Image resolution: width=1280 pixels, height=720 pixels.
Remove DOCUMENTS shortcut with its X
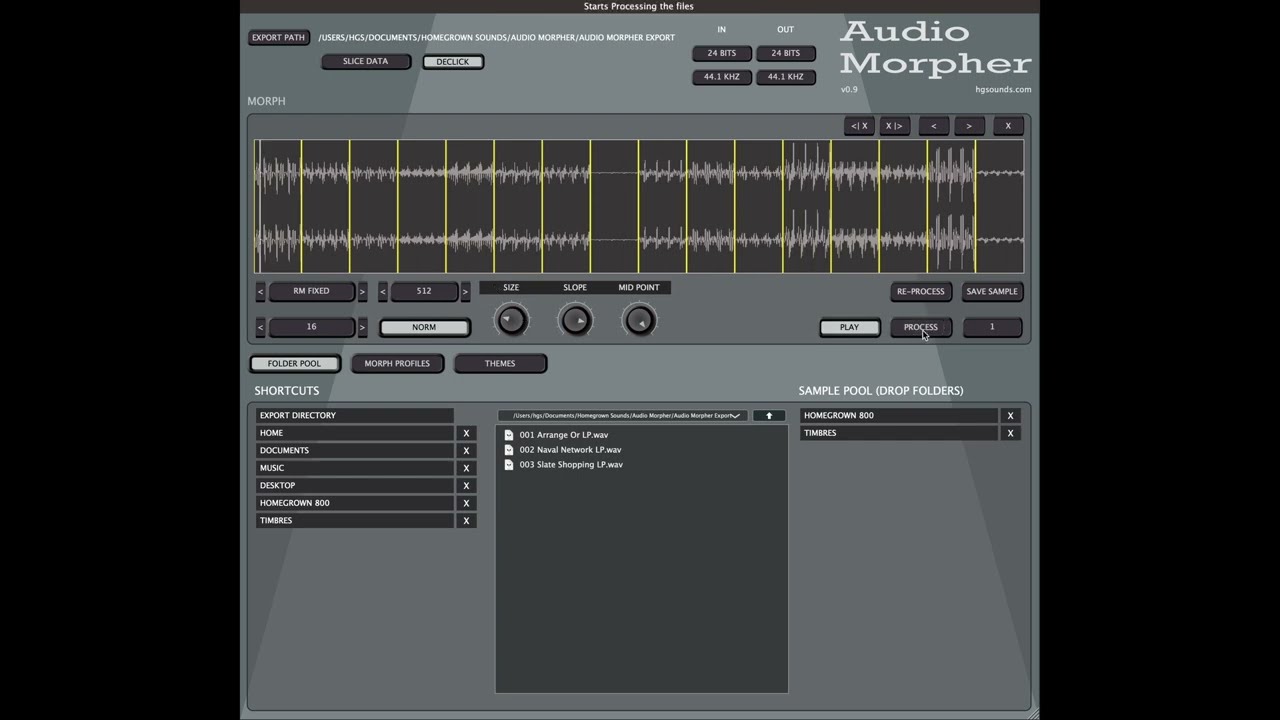click(466, 451)
